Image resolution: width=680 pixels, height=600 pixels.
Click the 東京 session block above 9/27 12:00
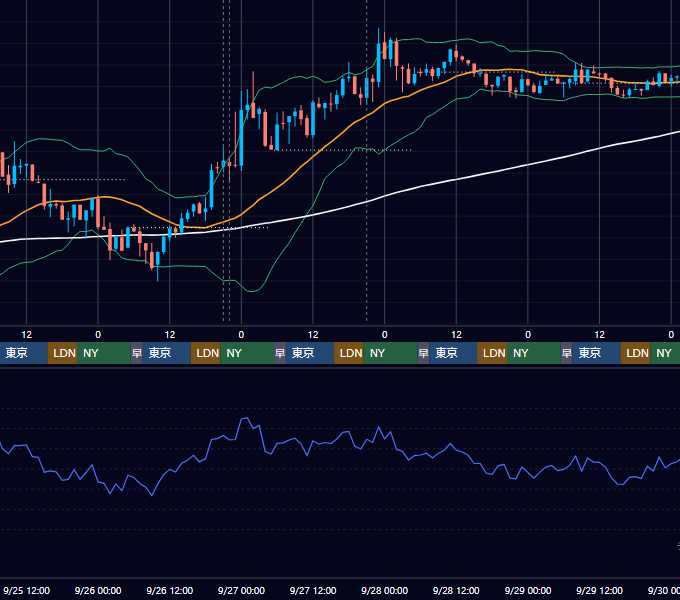coord(310,353)
